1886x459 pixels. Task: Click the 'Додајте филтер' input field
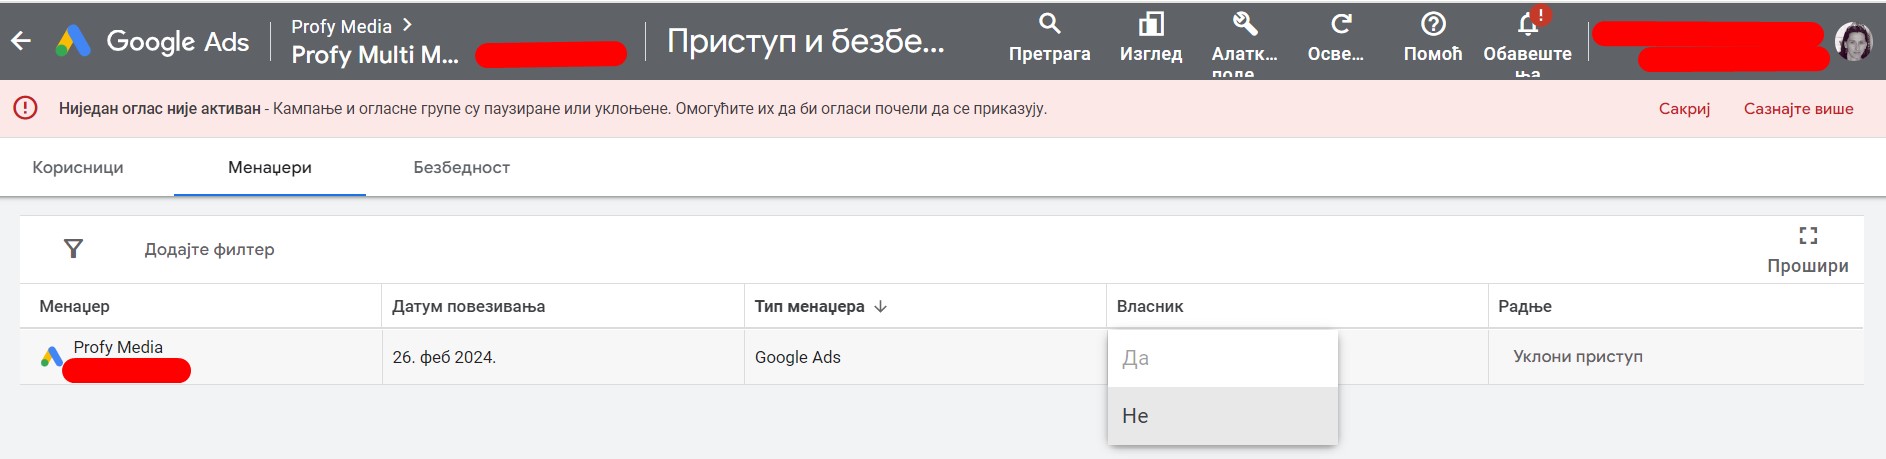[209, 249]
